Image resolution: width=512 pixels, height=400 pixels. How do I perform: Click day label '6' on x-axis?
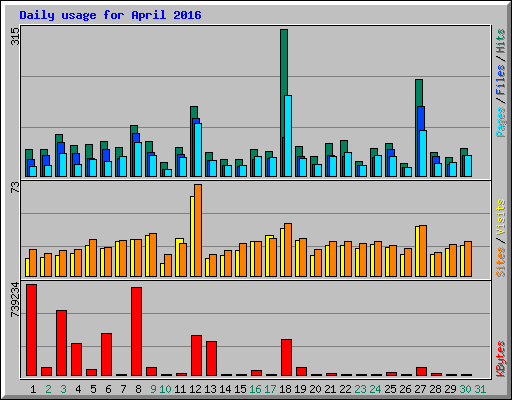[108, 389]
